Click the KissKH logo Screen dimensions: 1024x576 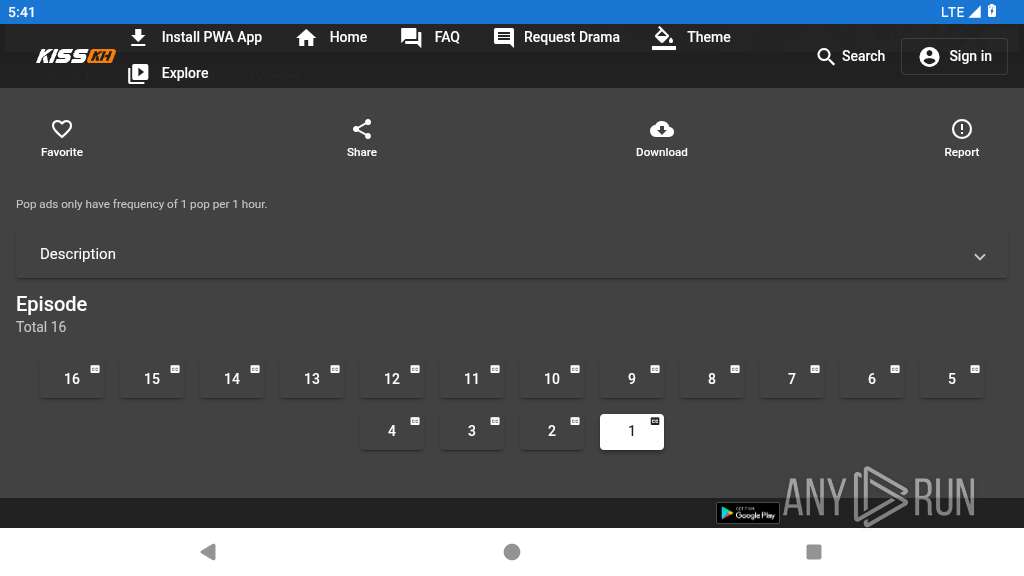pos(76,56)
